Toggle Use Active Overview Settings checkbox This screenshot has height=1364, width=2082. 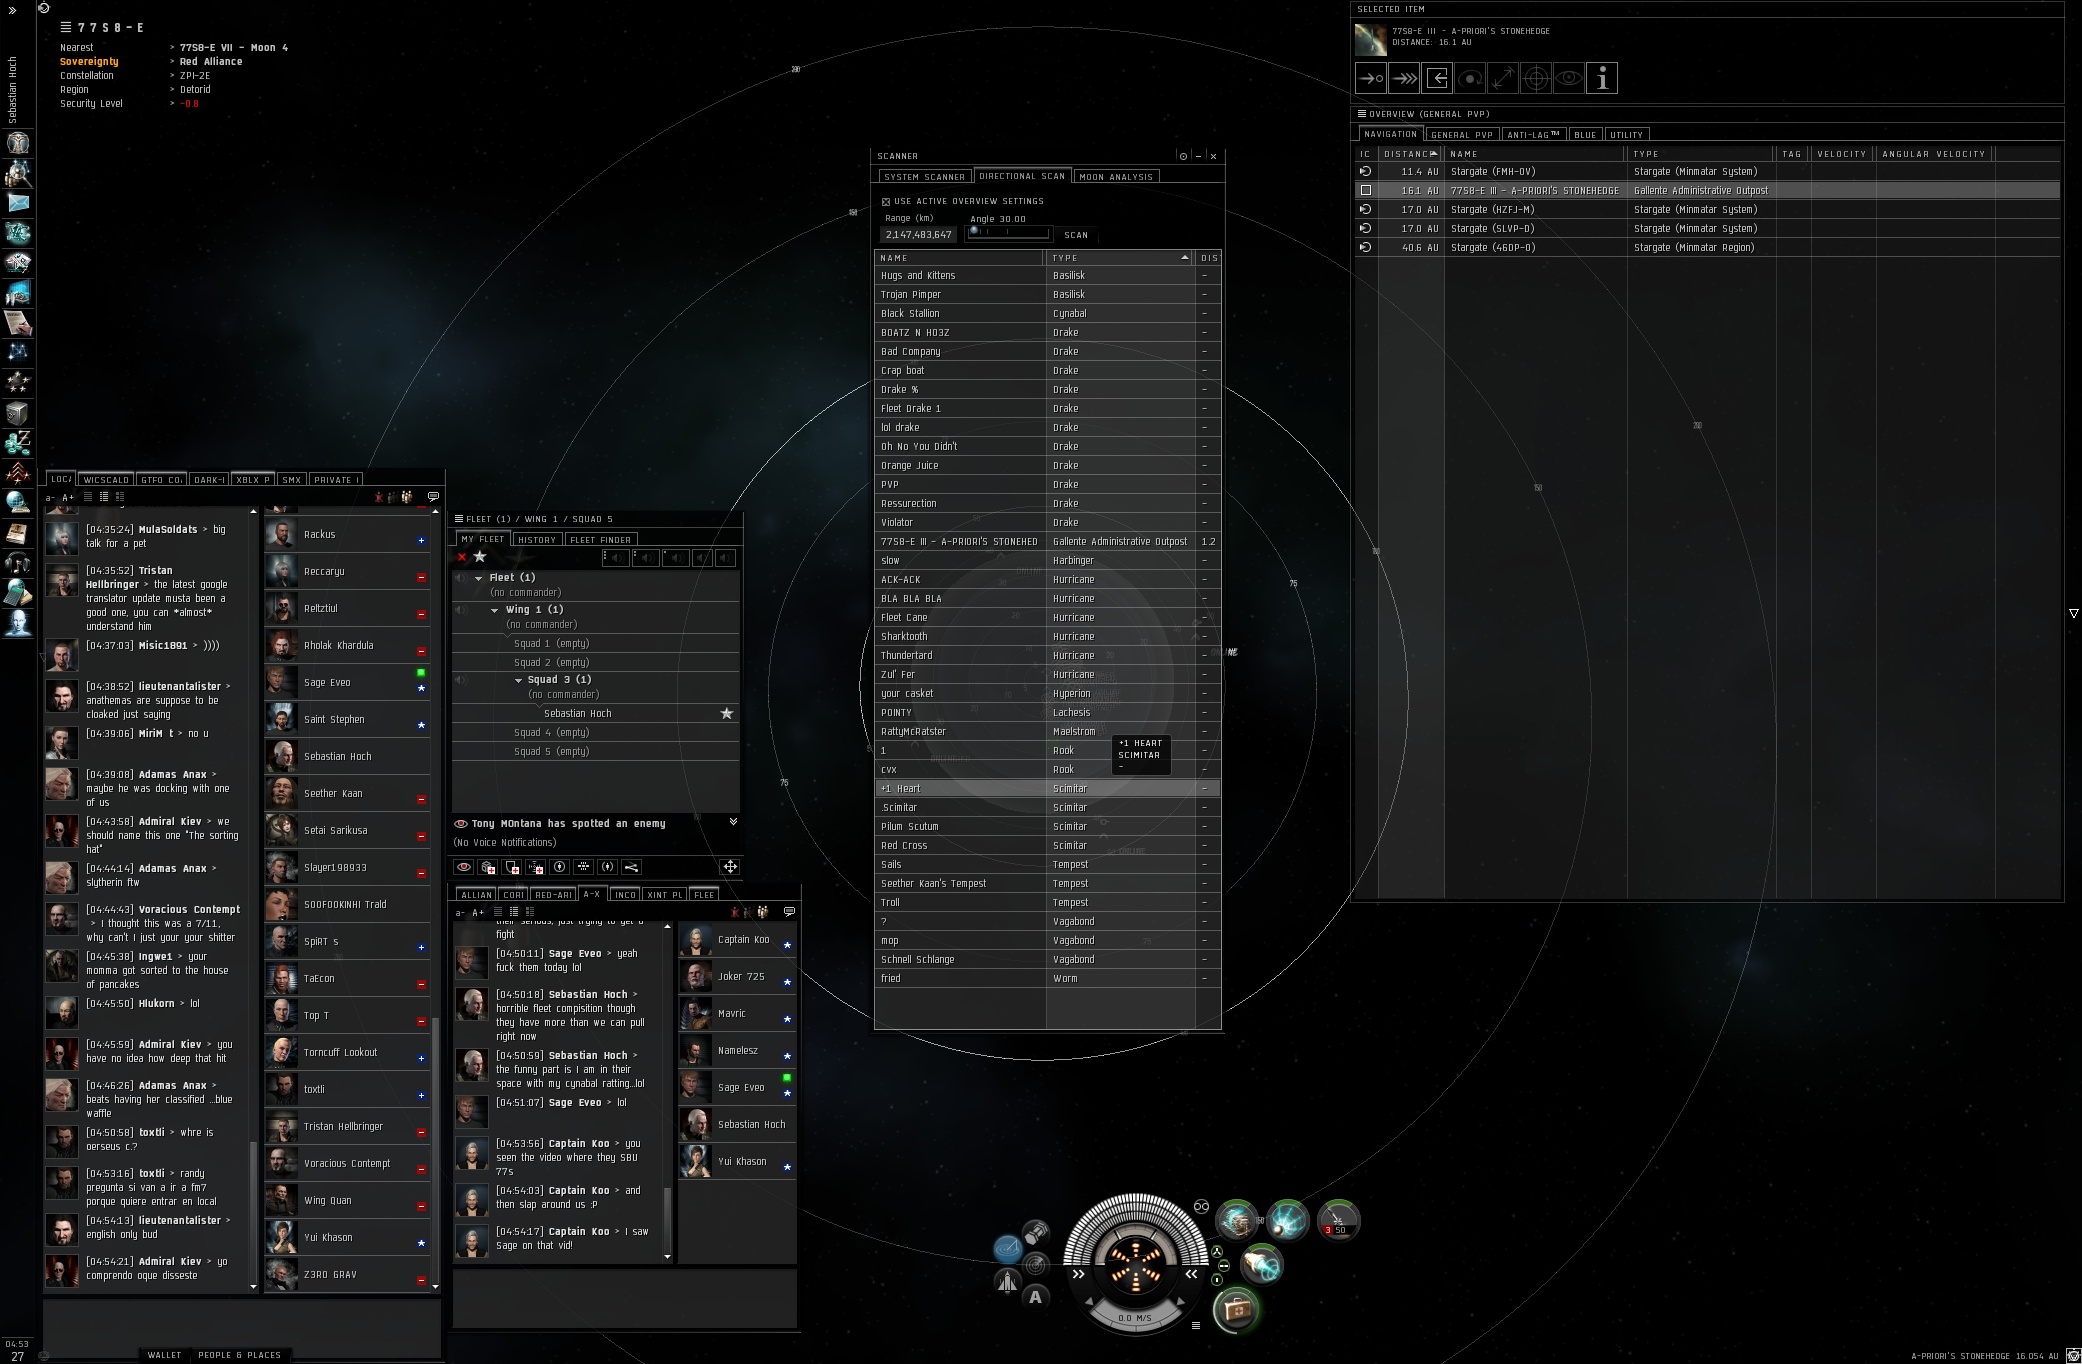886,201
